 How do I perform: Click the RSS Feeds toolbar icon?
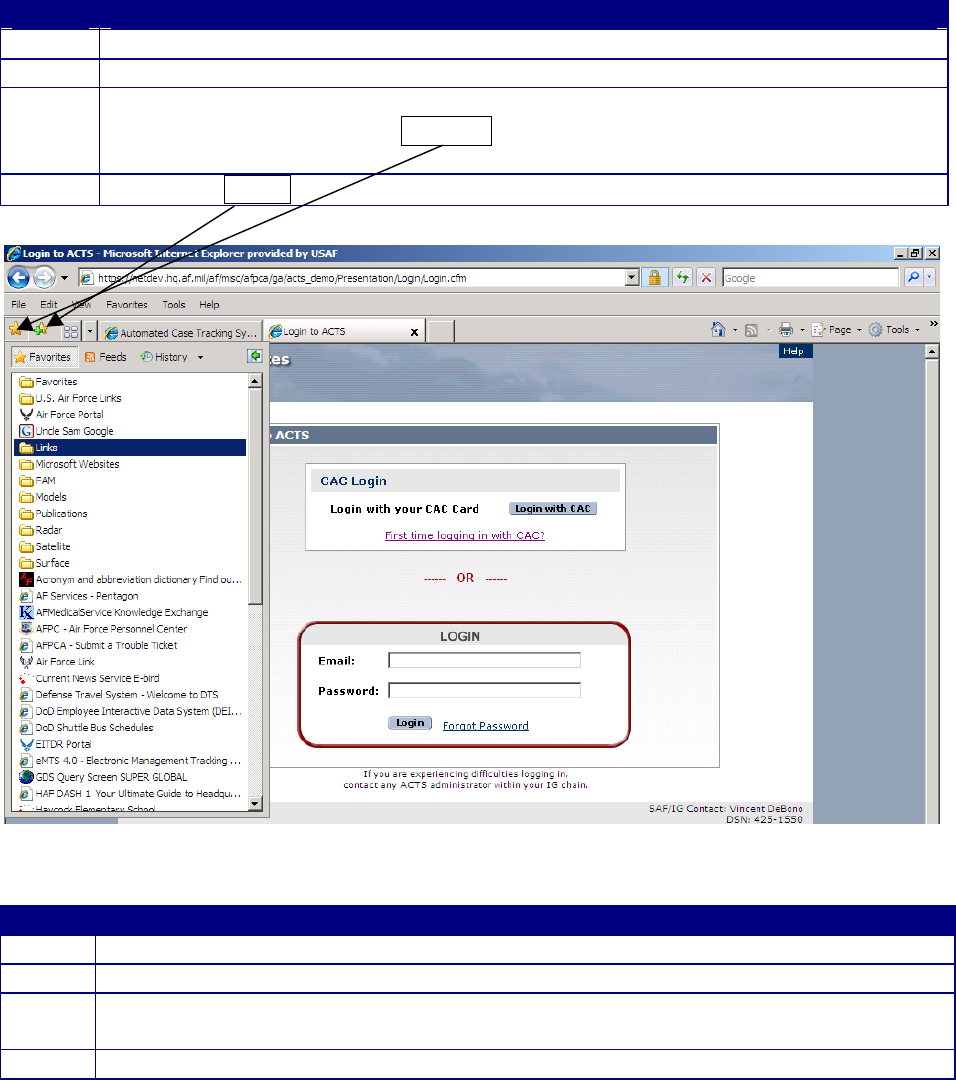click(x=751, y=330)
